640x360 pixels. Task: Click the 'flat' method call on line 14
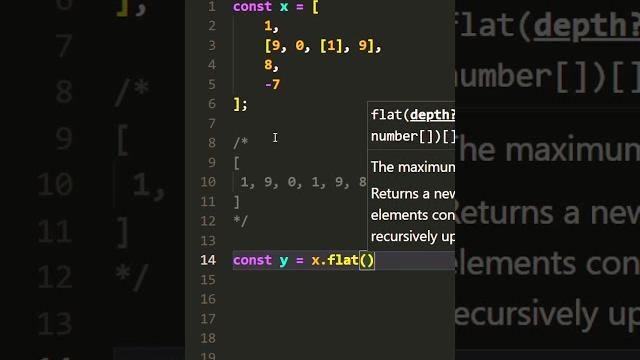(x=343, y=260)
